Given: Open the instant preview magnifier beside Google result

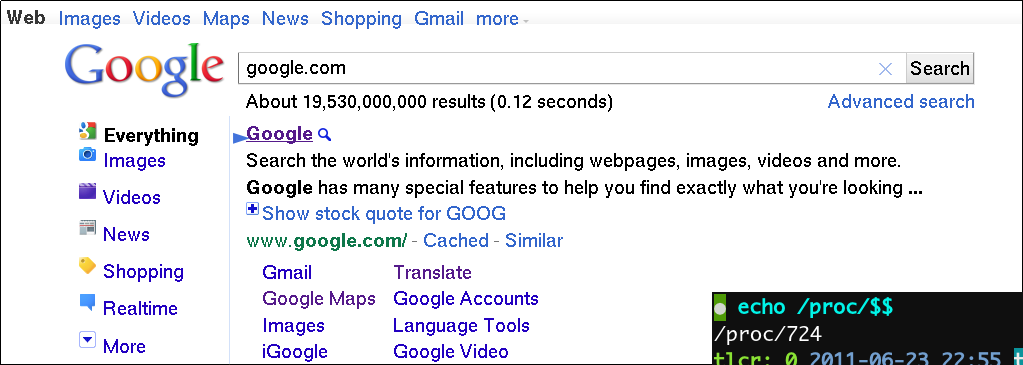Looking at the screenshot, I should [324, 135].
